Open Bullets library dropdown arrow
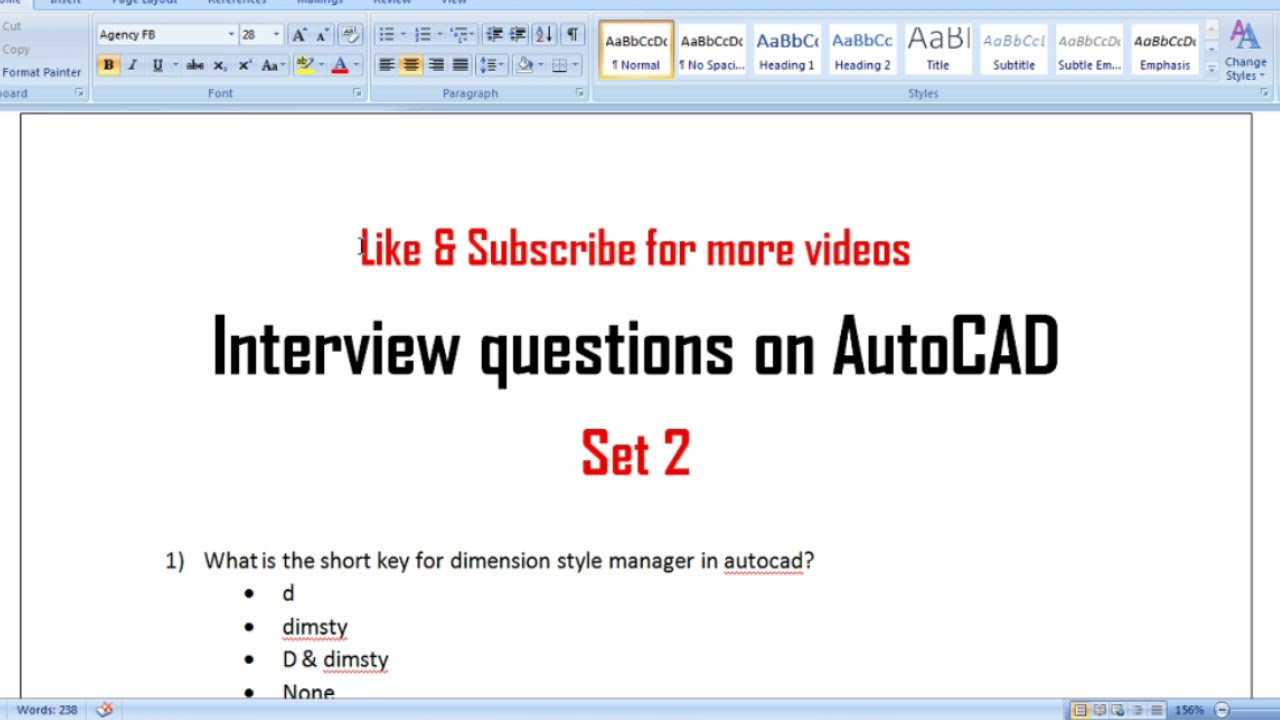The image size is (1280, 720). coord(403,35)
